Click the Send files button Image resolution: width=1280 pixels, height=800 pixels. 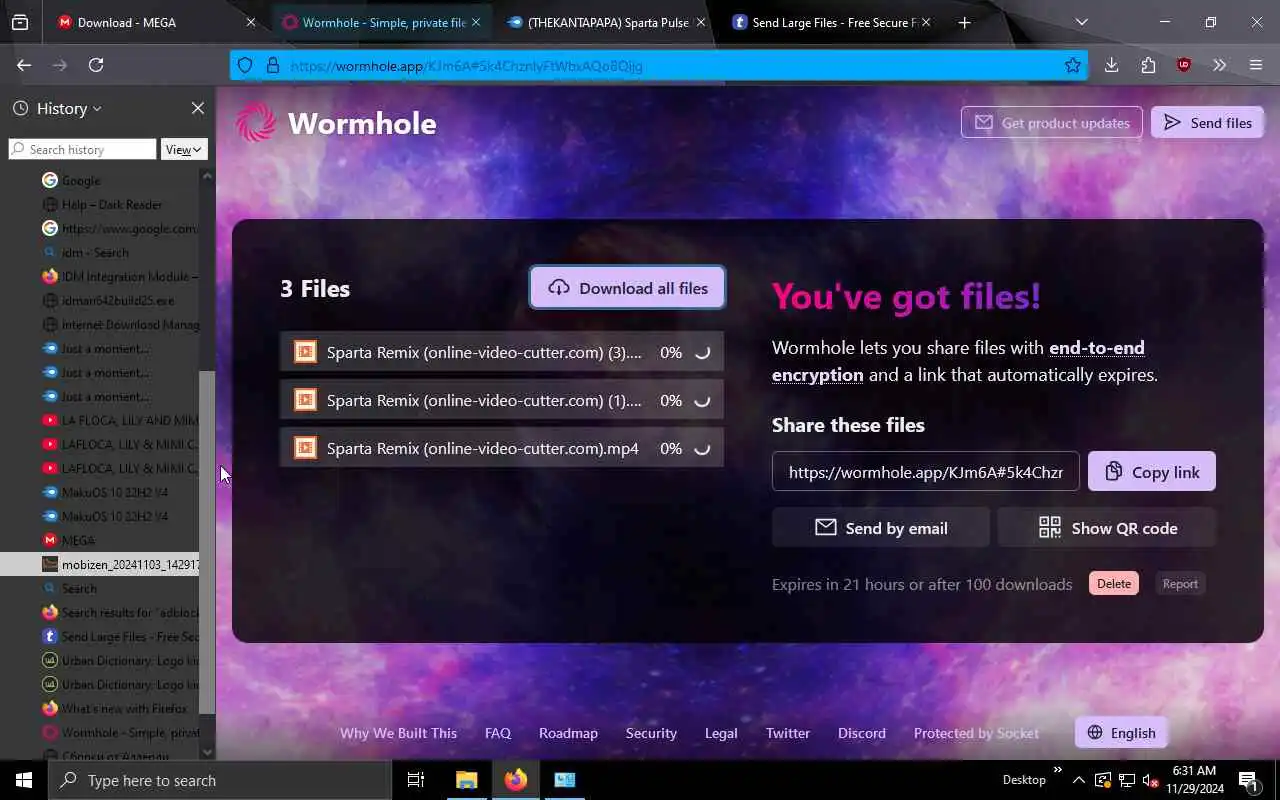coord(1207,123)
